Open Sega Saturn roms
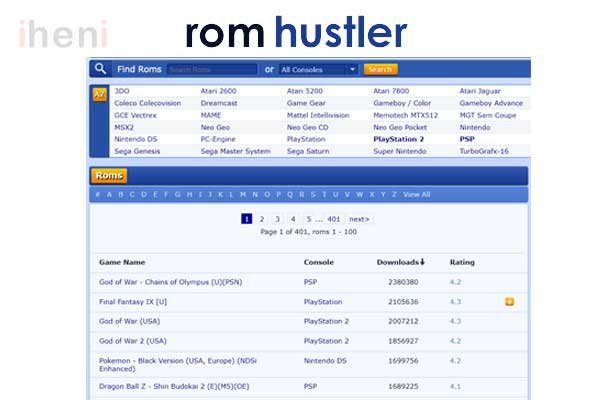The height and width of the screenshot is (400, 600). click(x=308, y=152)
